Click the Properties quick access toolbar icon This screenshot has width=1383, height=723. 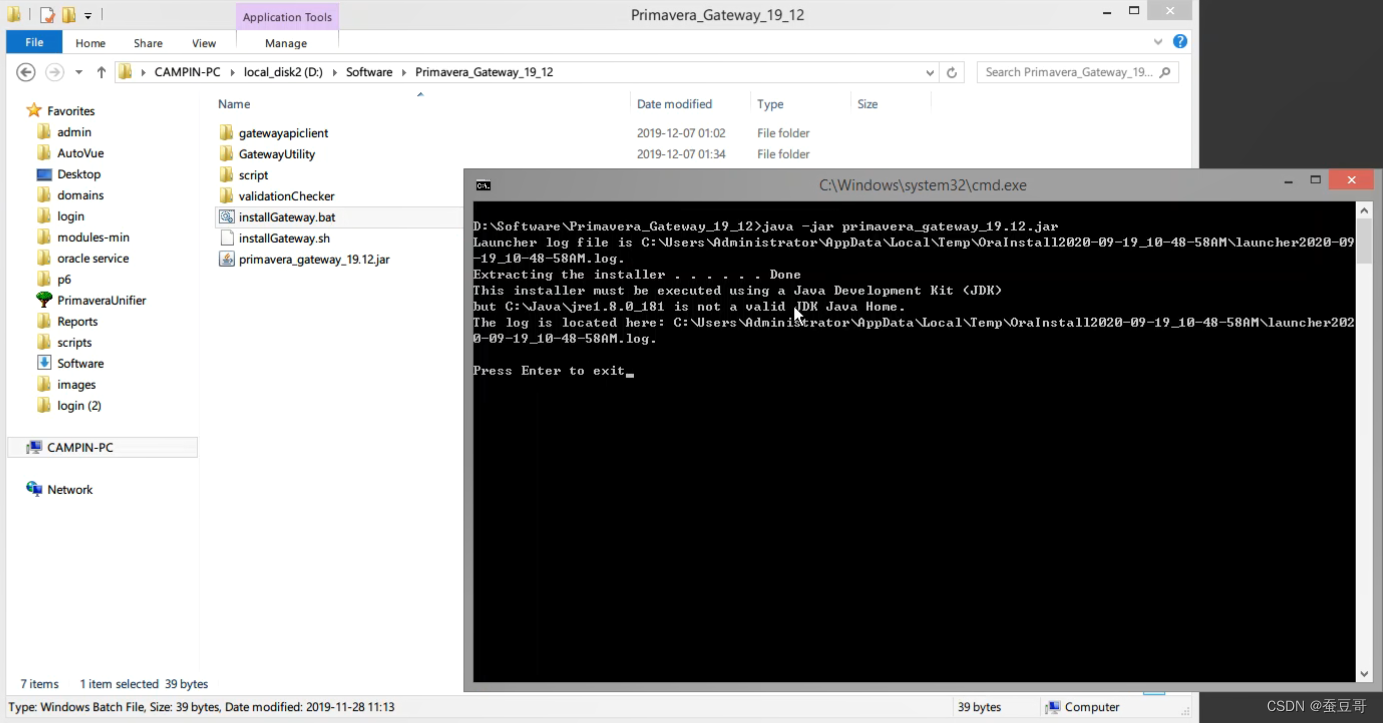(47, 15)
